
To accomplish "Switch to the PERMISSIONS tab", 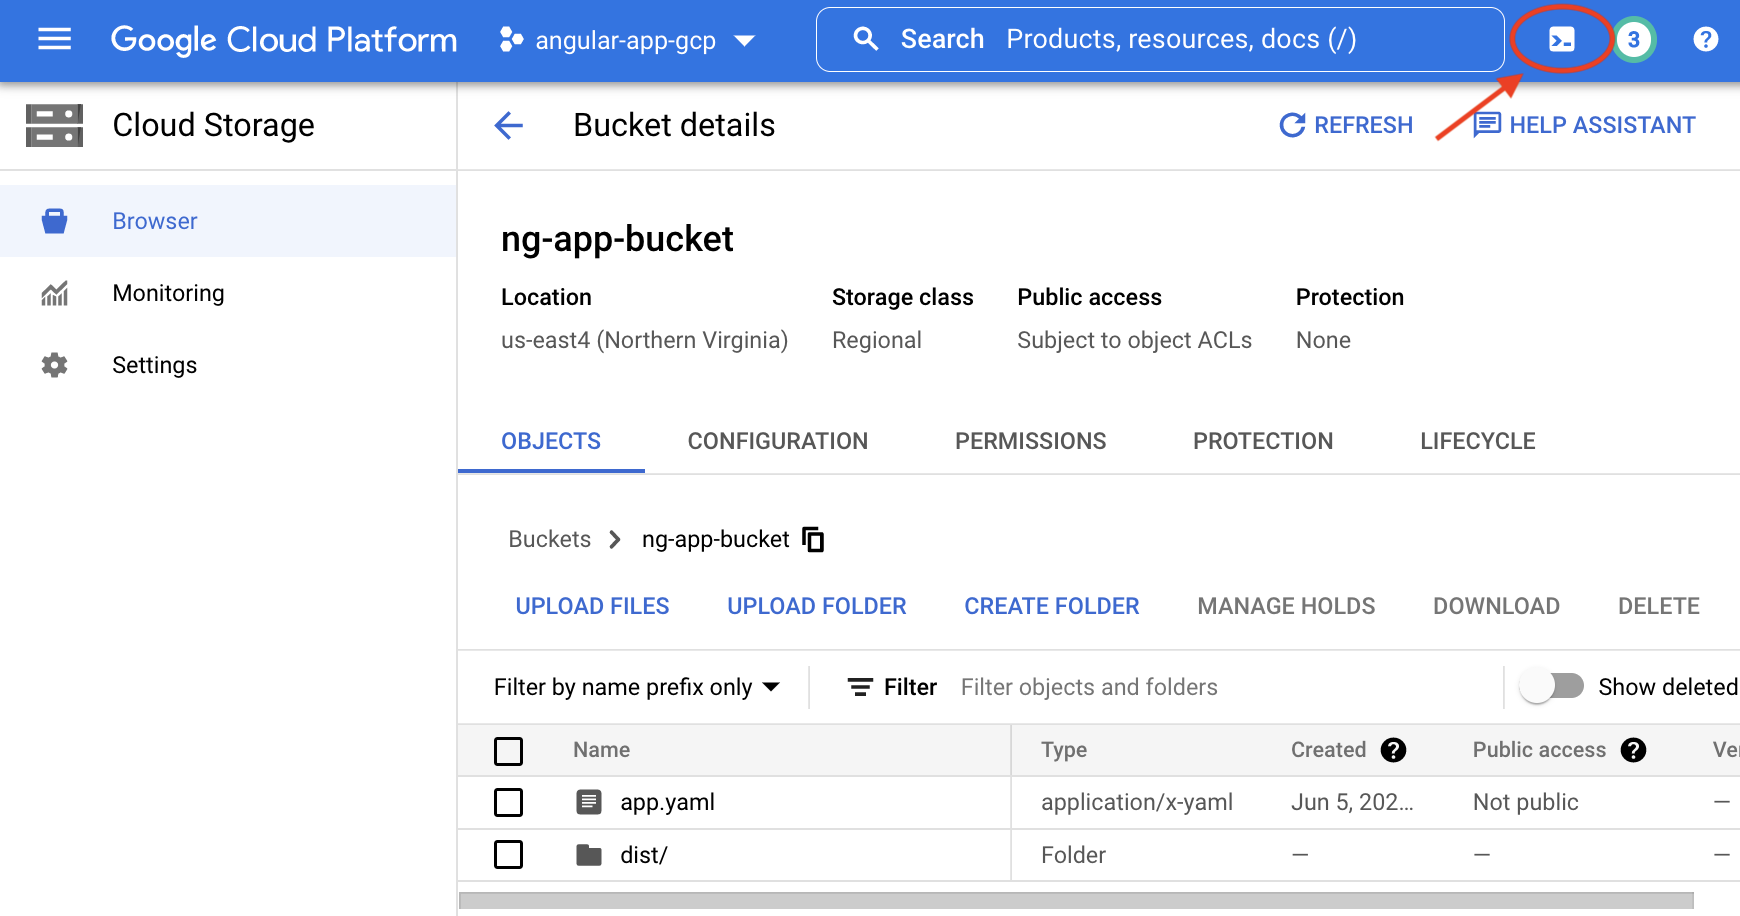I will click(x=1030, y=441).
